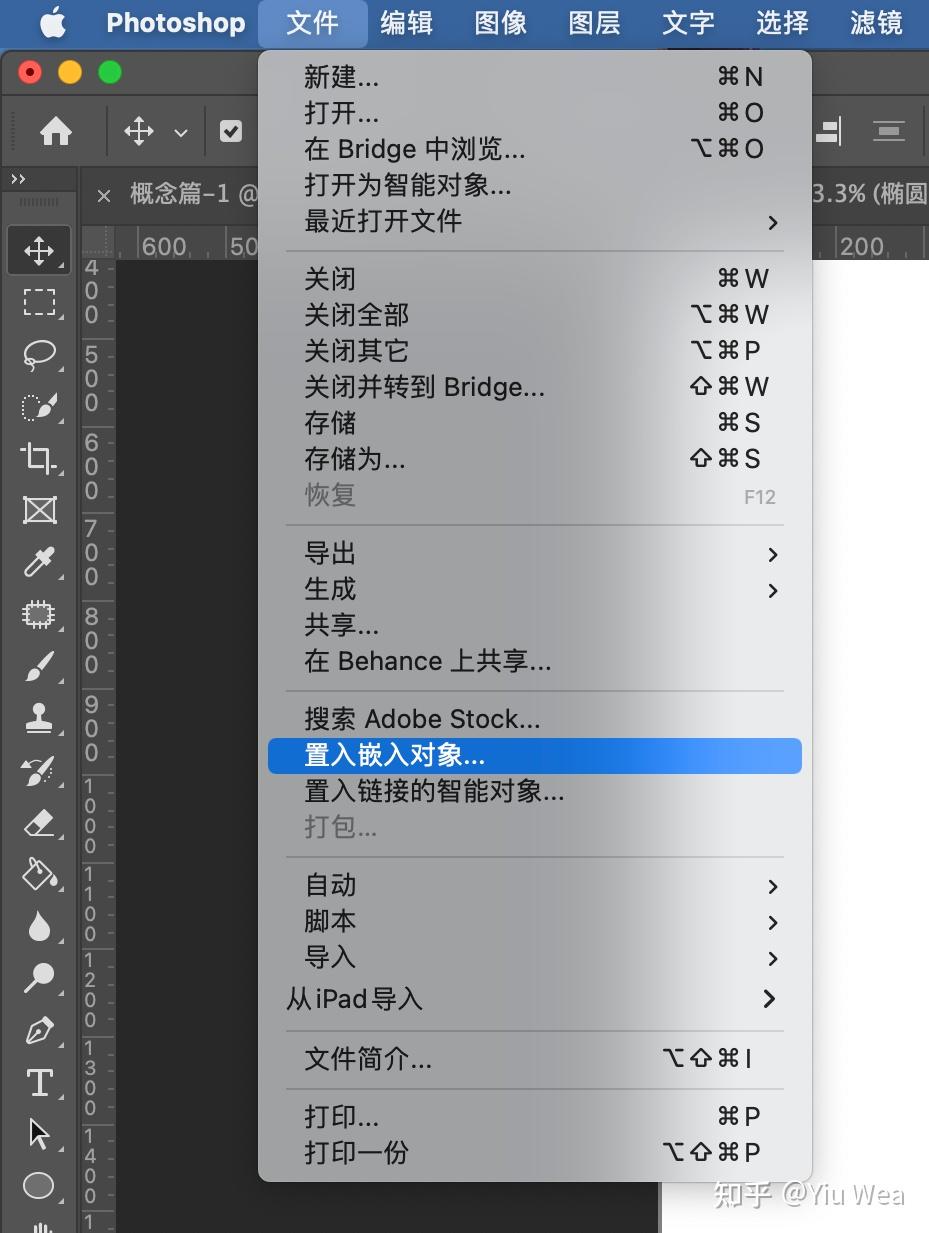Choose 在 Bridge 中浏览...
The height and width of the screenshot is (1233, 929).
pos(535,149)
